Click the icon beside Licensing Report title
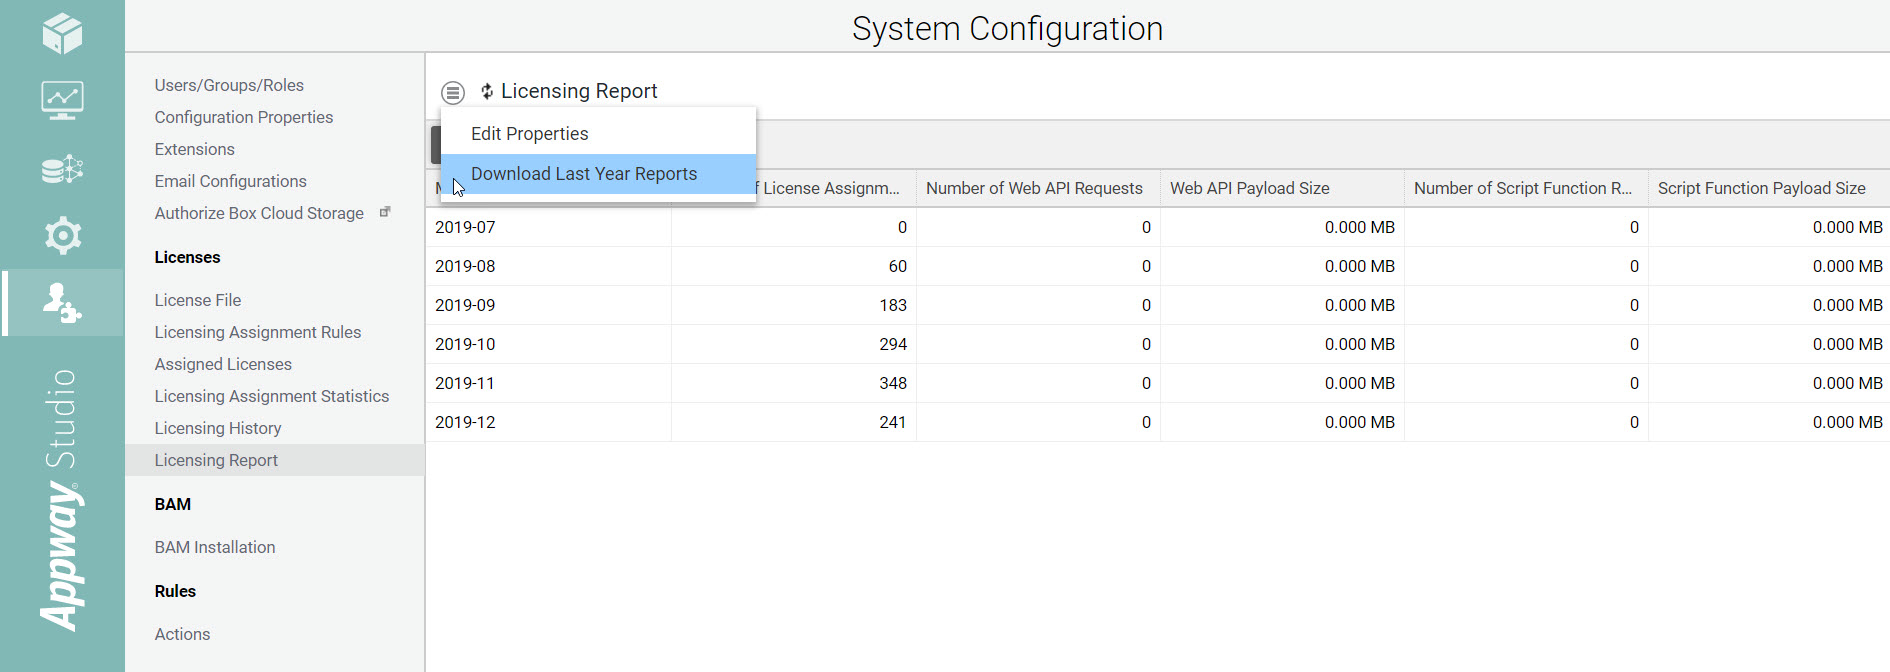 (487, 92)
